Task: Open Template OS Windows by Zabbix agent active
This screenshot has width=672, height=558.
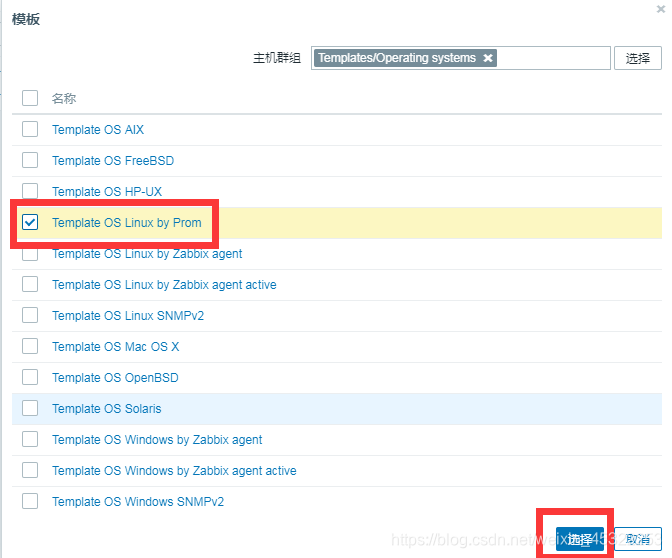Action: point(174,471)
